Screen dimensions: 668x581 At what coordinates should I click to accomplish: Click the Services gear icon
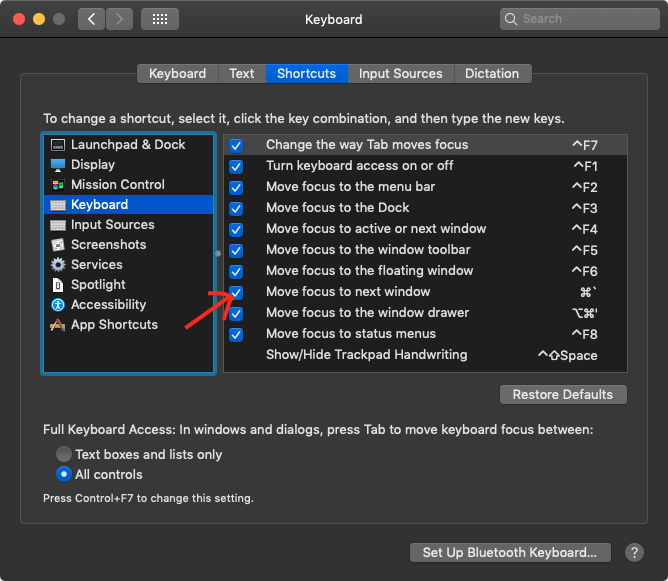58,265
